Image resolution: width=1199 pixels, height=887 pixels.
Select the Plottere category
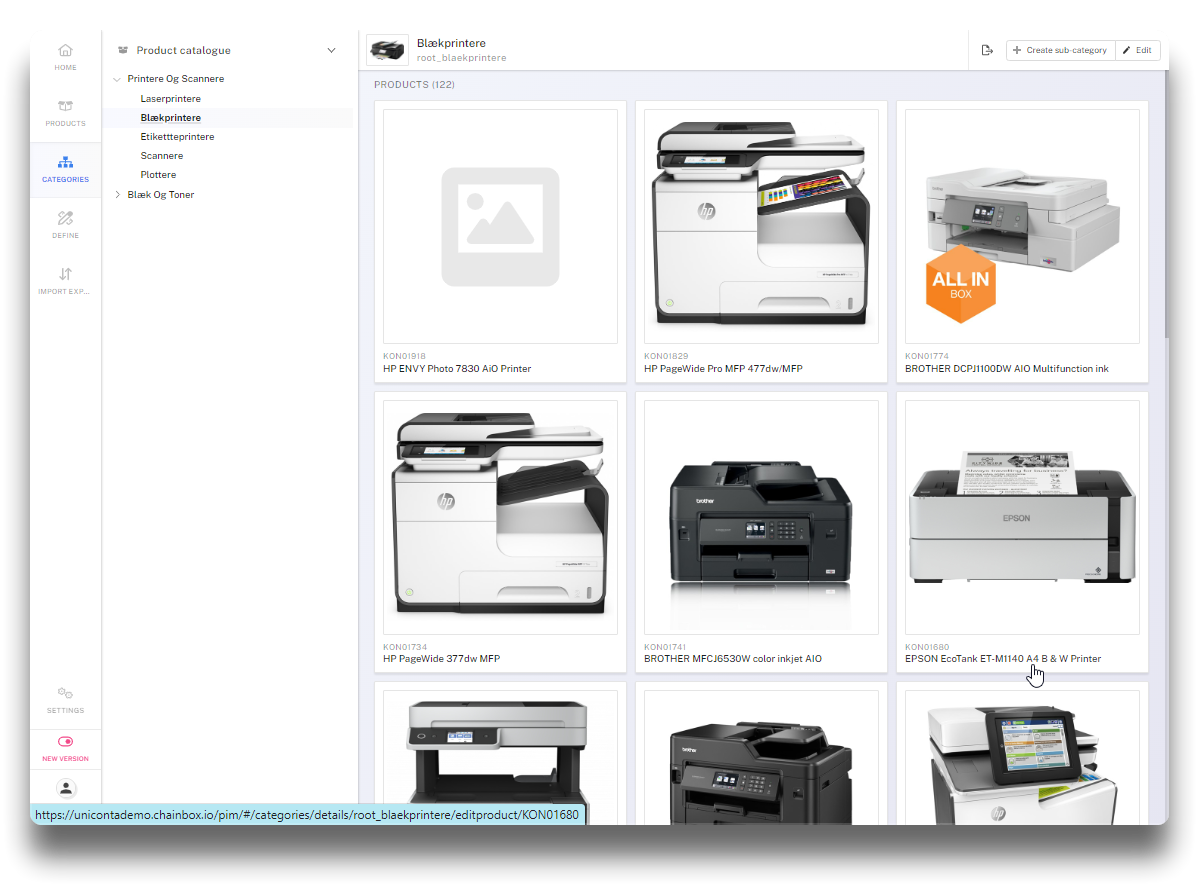(158, 175)
